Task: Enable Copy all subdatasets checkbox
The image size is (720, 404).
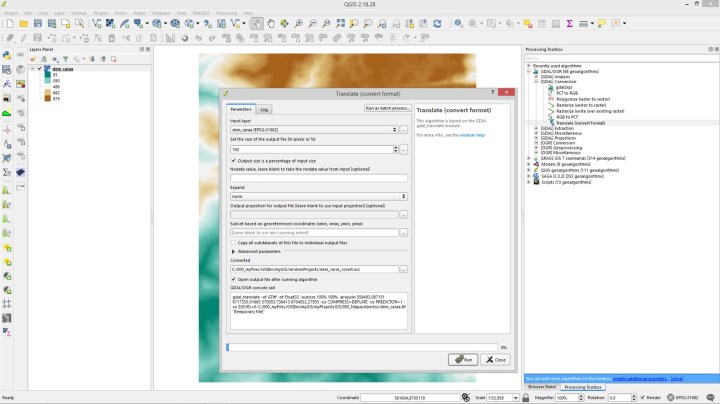Action: (x=233, y=242)
